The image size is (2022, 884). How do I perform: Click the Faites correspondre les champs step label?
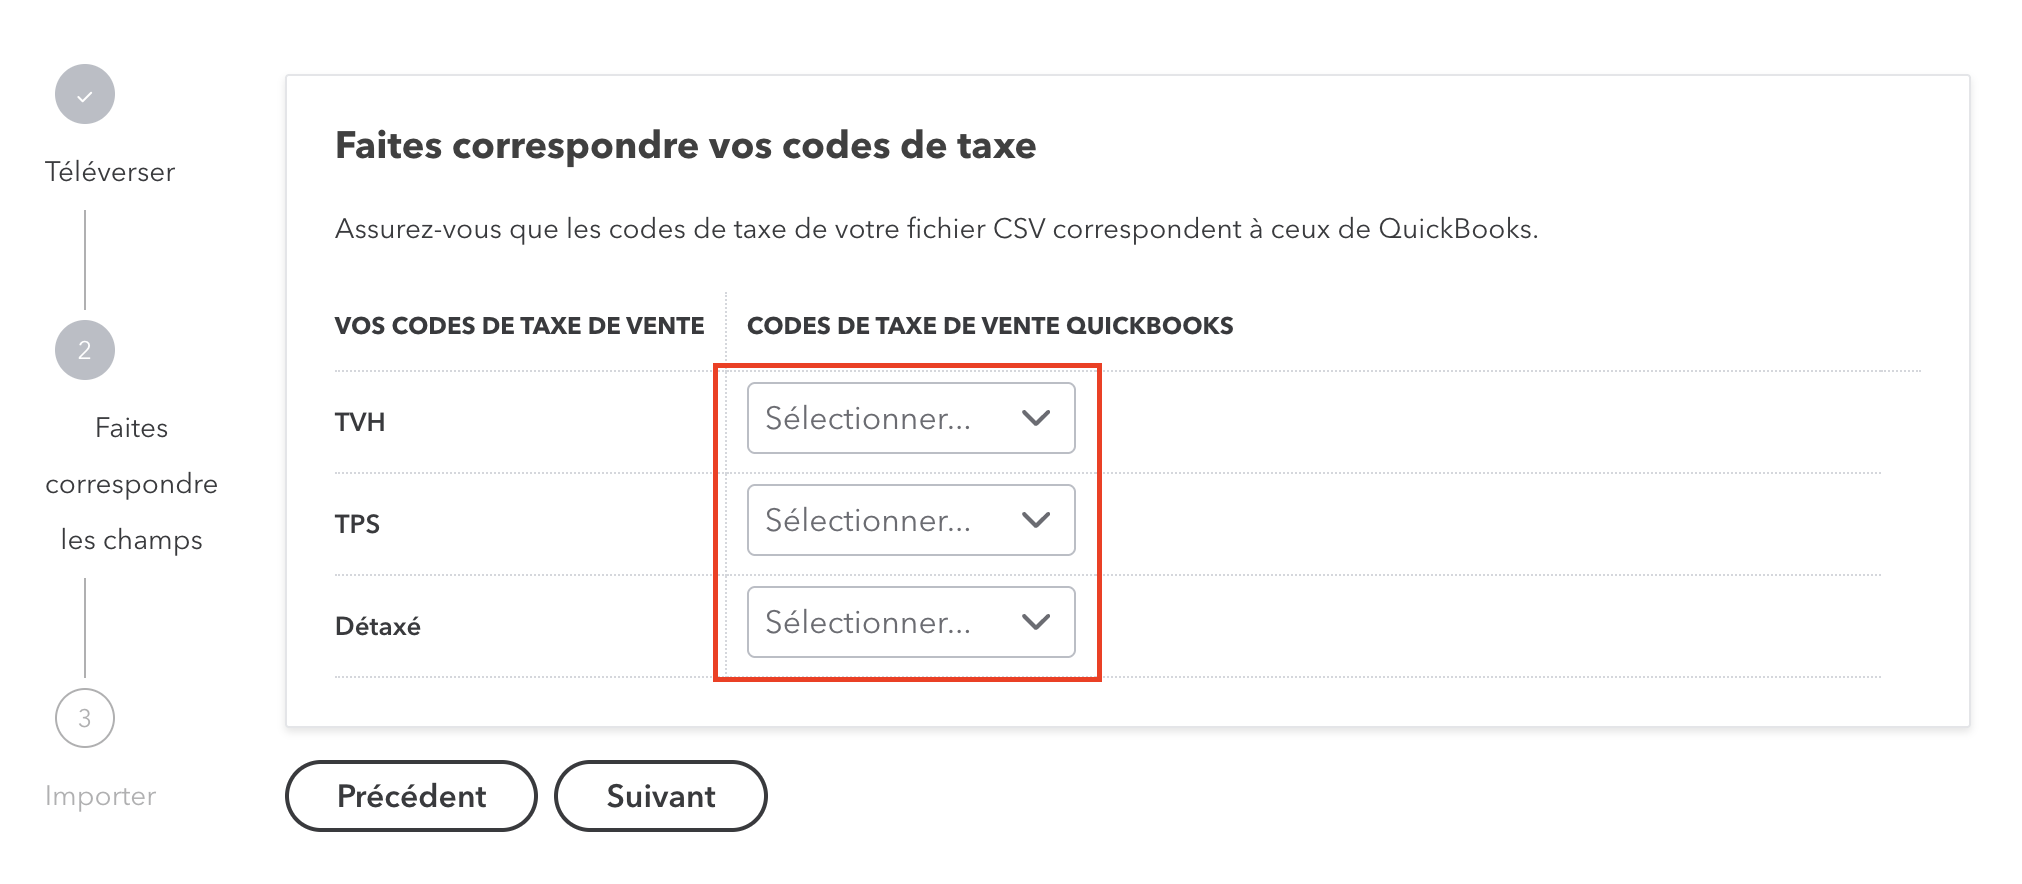click(x=131, y=483)
